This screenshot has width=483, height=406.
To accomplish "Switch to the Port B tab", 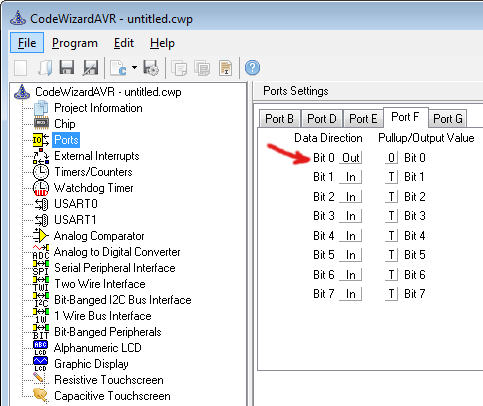I will [x=280, y=119].
